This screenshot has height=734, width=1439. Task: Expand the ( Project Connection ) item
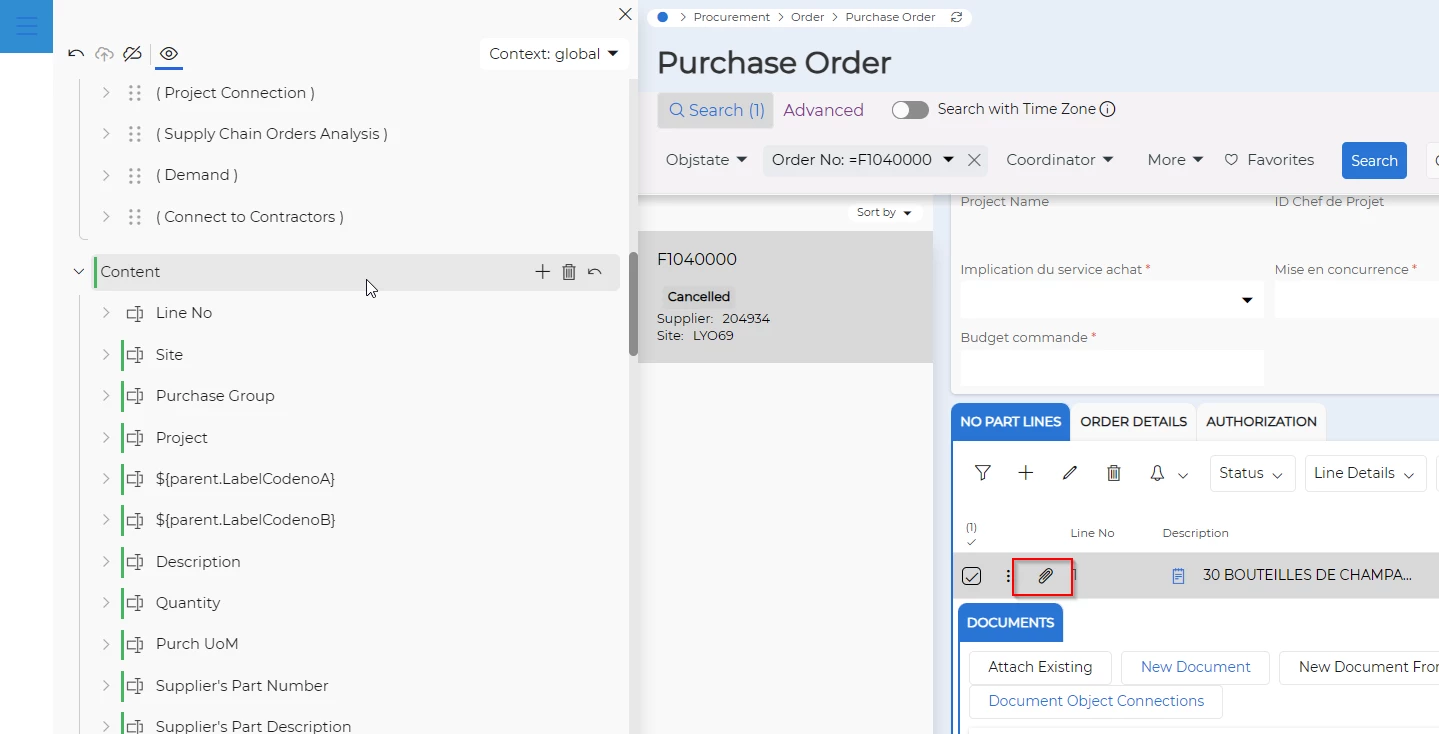pos(106,93)
